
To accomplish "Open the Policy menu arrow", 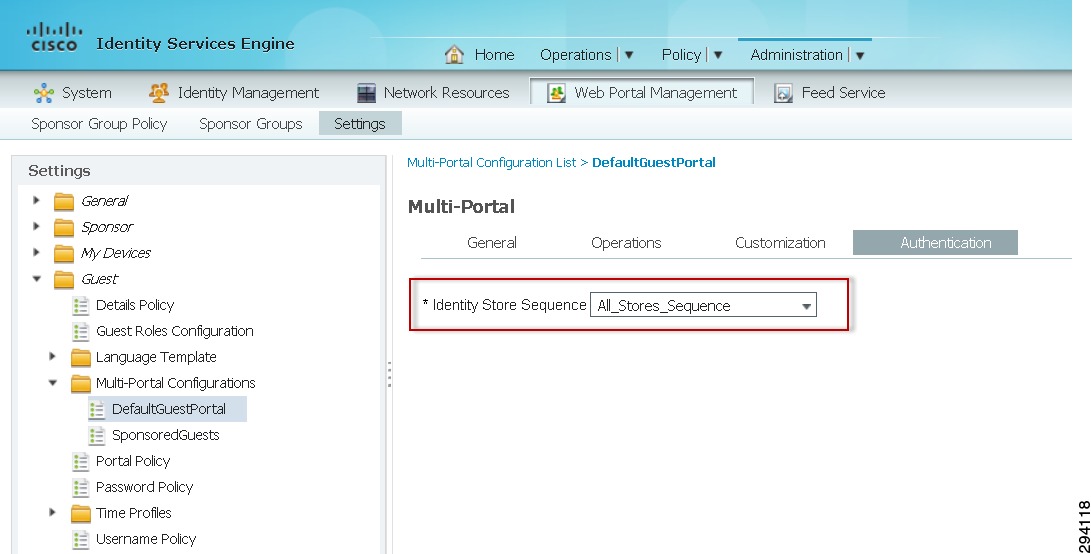I will 718,55.
